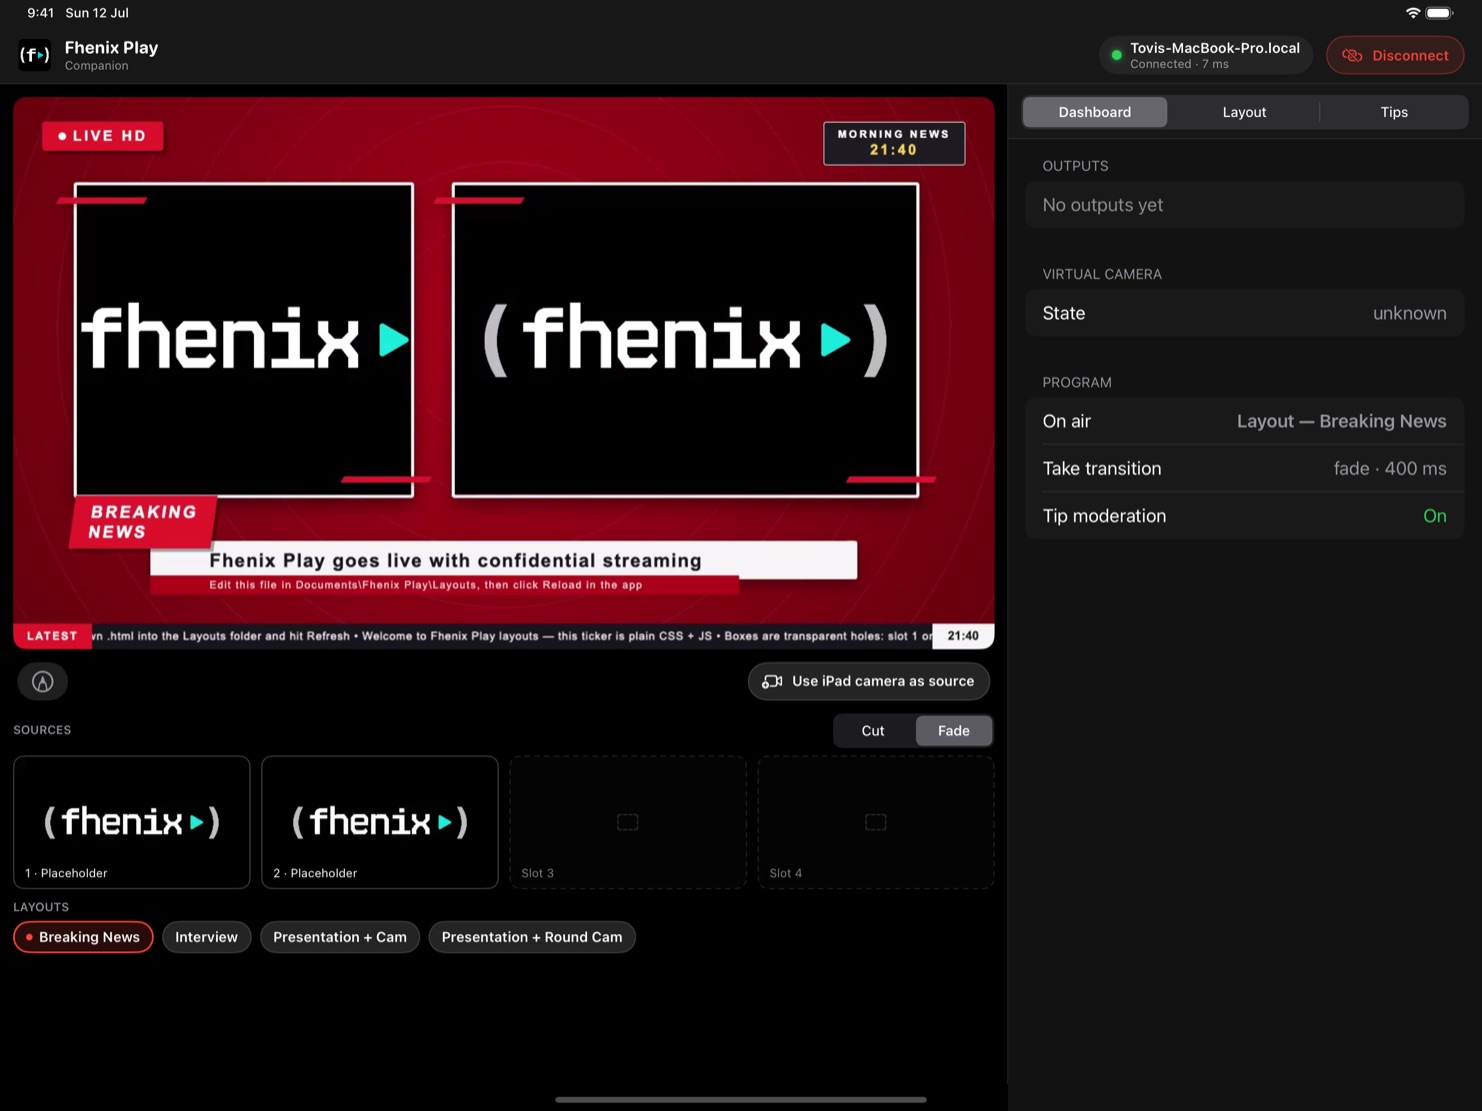Tap the right (fhenix) box in preview

[685, 340]
